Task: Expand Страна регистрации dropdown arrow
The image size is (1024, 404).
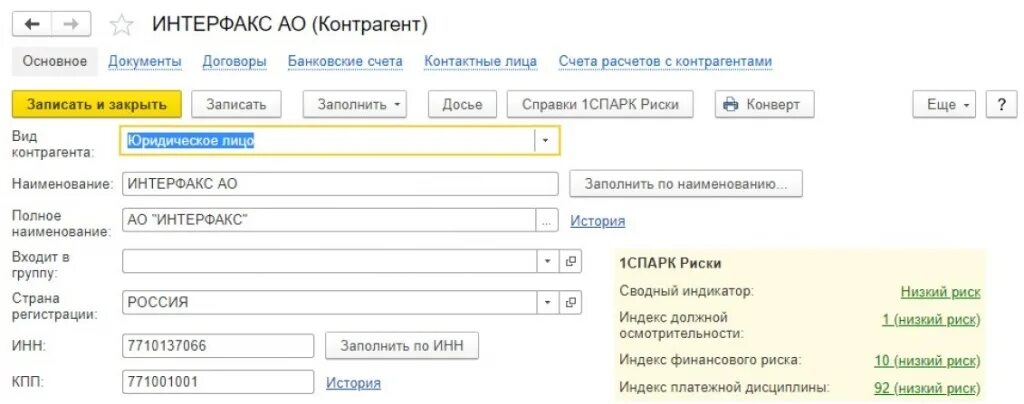Action: [x=547, y=302]
